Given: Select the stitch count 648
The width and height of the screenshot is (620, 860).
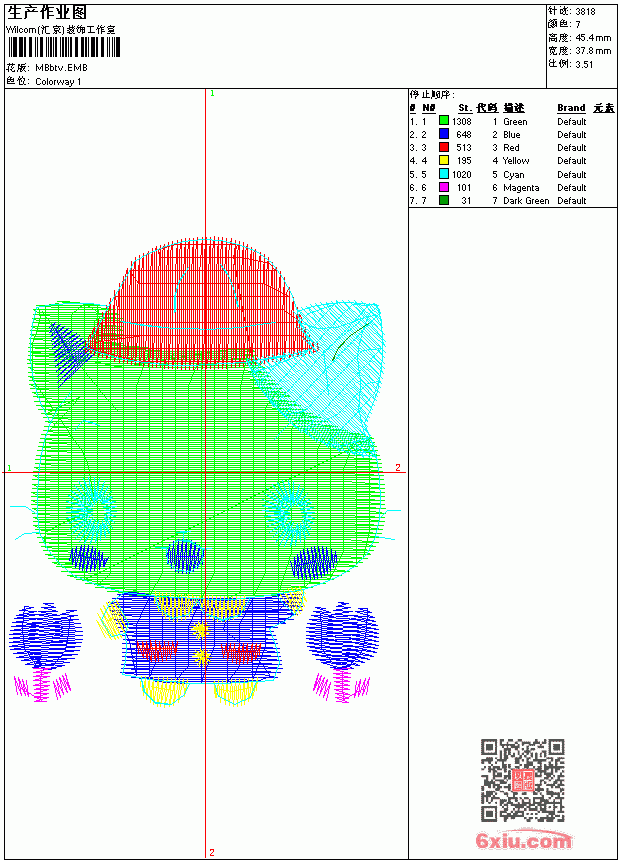Looking at the screenshot, I should coord(464,134).
